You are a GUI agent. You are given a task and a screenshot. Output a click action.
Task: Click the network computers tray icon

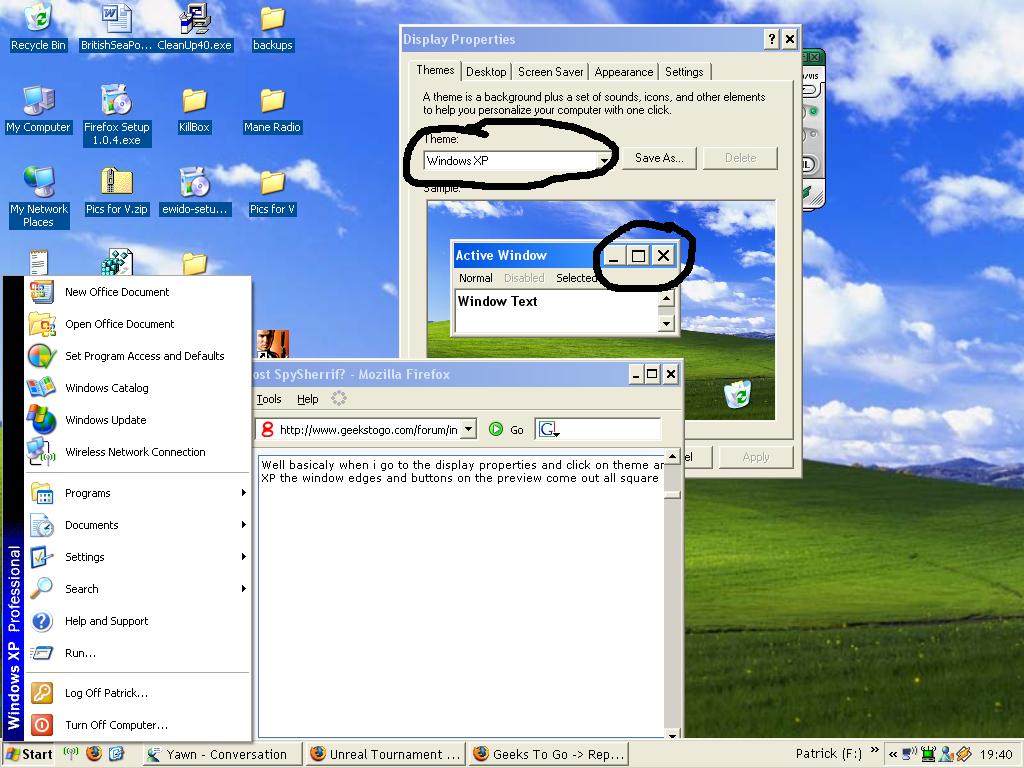coord(909,754)
